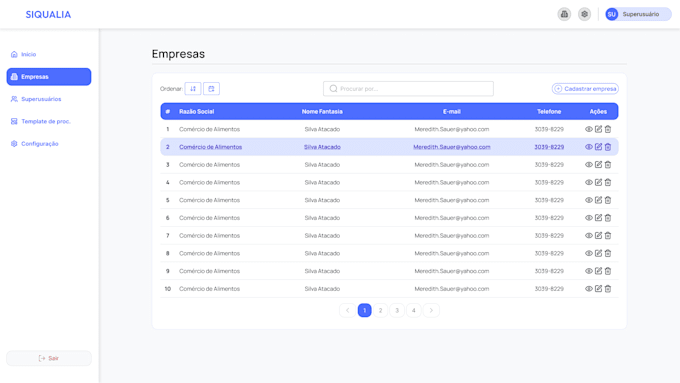View company details in row 6
Viewport: 680px width, 383px height.
(588, 218)
